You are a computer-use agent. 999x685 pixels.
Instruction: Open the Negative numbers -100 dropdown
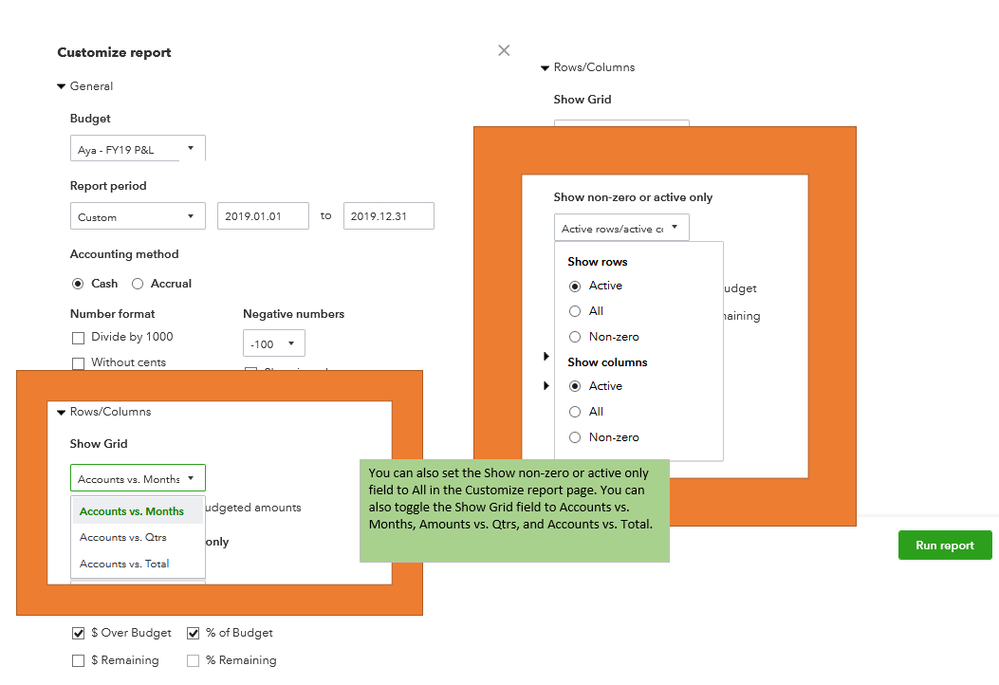pos(273,344)
